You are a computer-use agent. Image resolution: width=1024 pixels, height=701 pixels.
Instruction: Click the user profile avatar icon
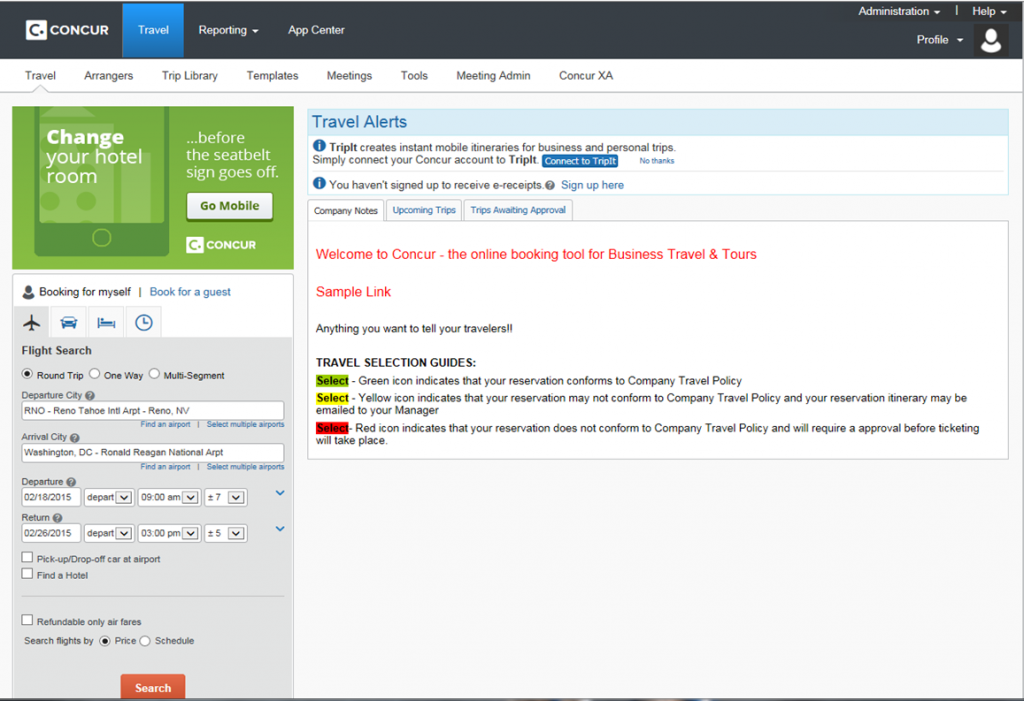pos(991,40)
